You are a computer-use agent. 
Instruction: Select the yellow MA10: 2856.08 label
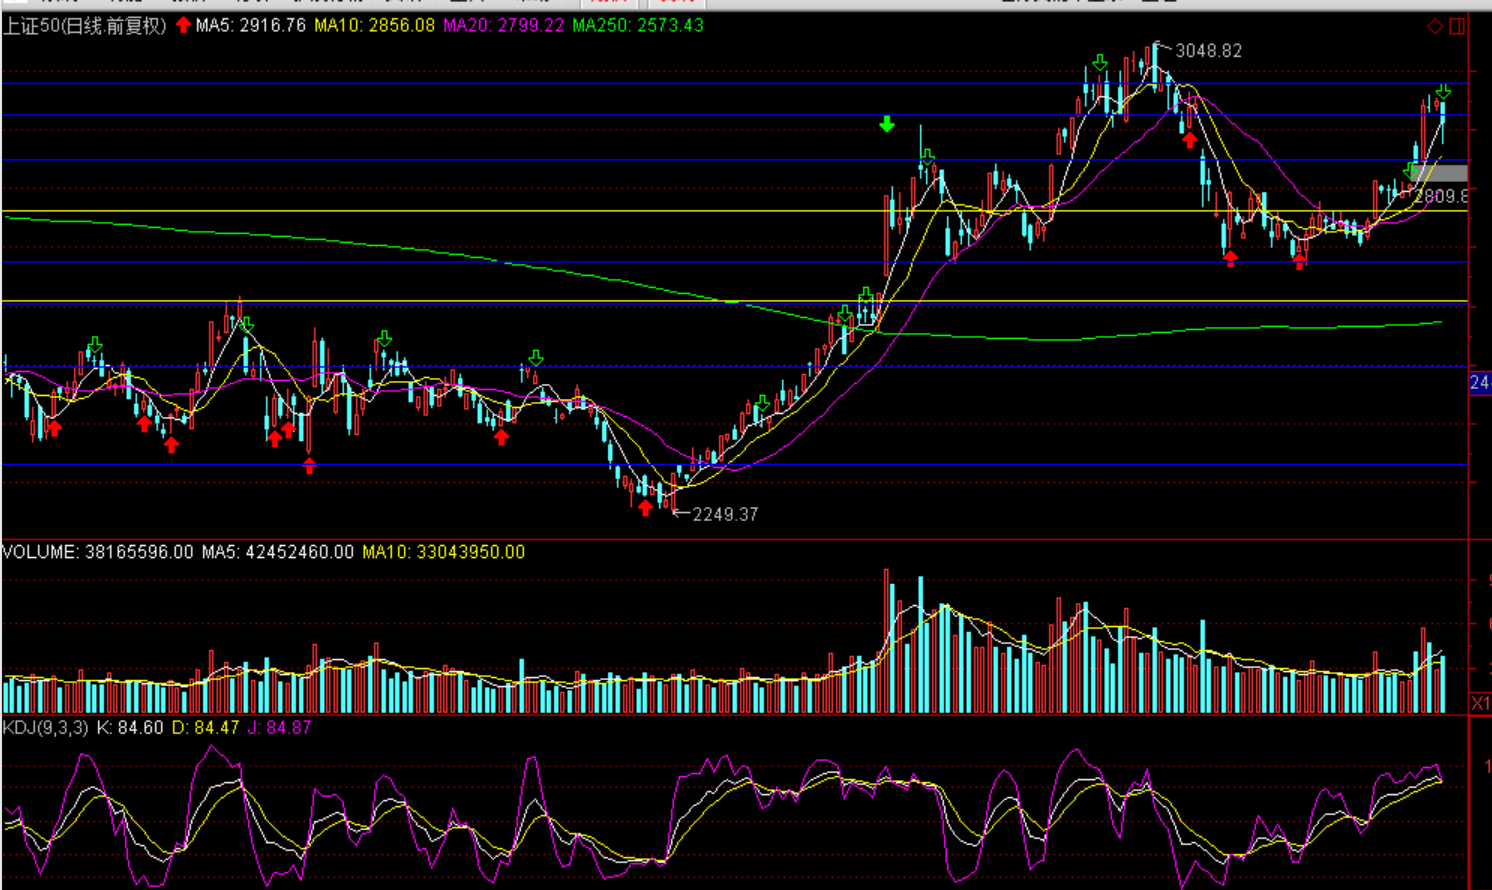pyautogui.click(x=374, y=26)
